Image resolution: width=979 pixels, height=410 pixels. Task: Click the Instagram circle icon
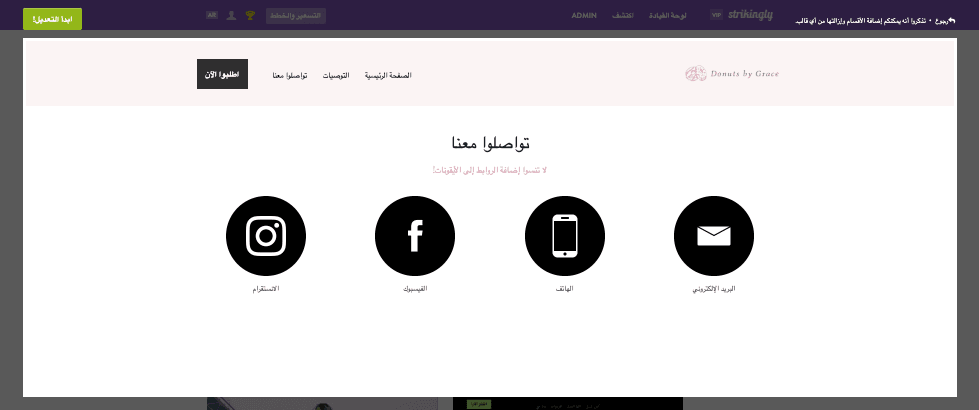[x=266, y=236]
